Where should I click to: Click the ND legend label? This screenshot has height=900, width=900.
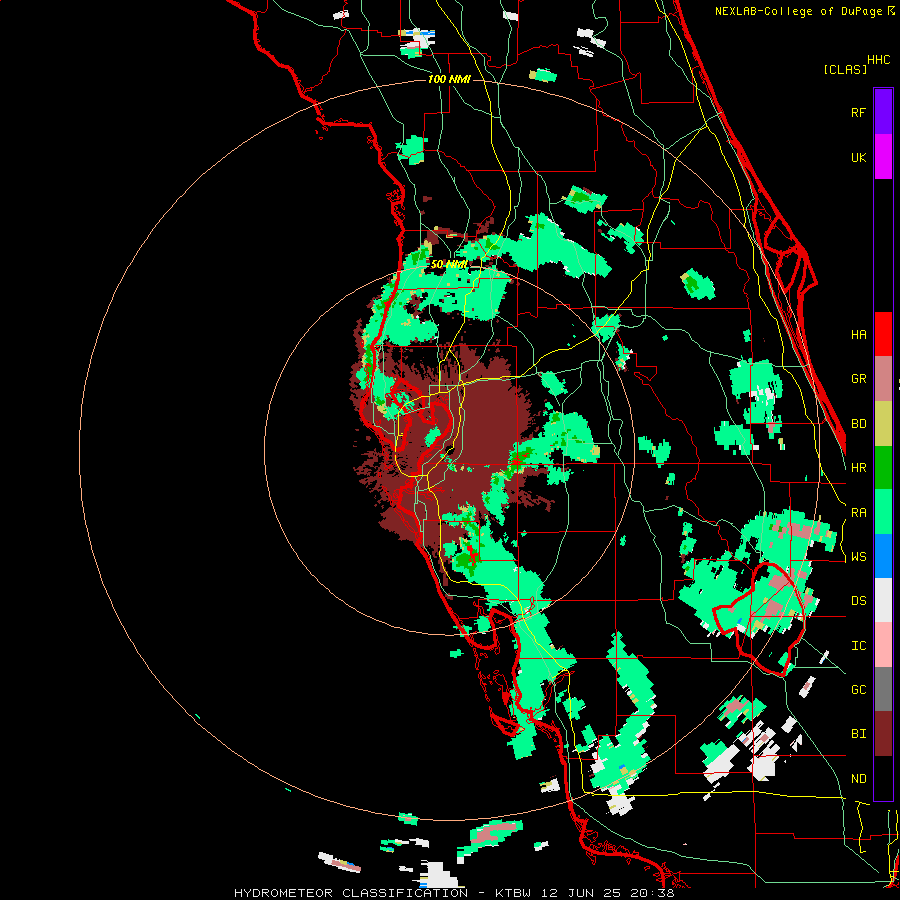click(x=858, y=779)
